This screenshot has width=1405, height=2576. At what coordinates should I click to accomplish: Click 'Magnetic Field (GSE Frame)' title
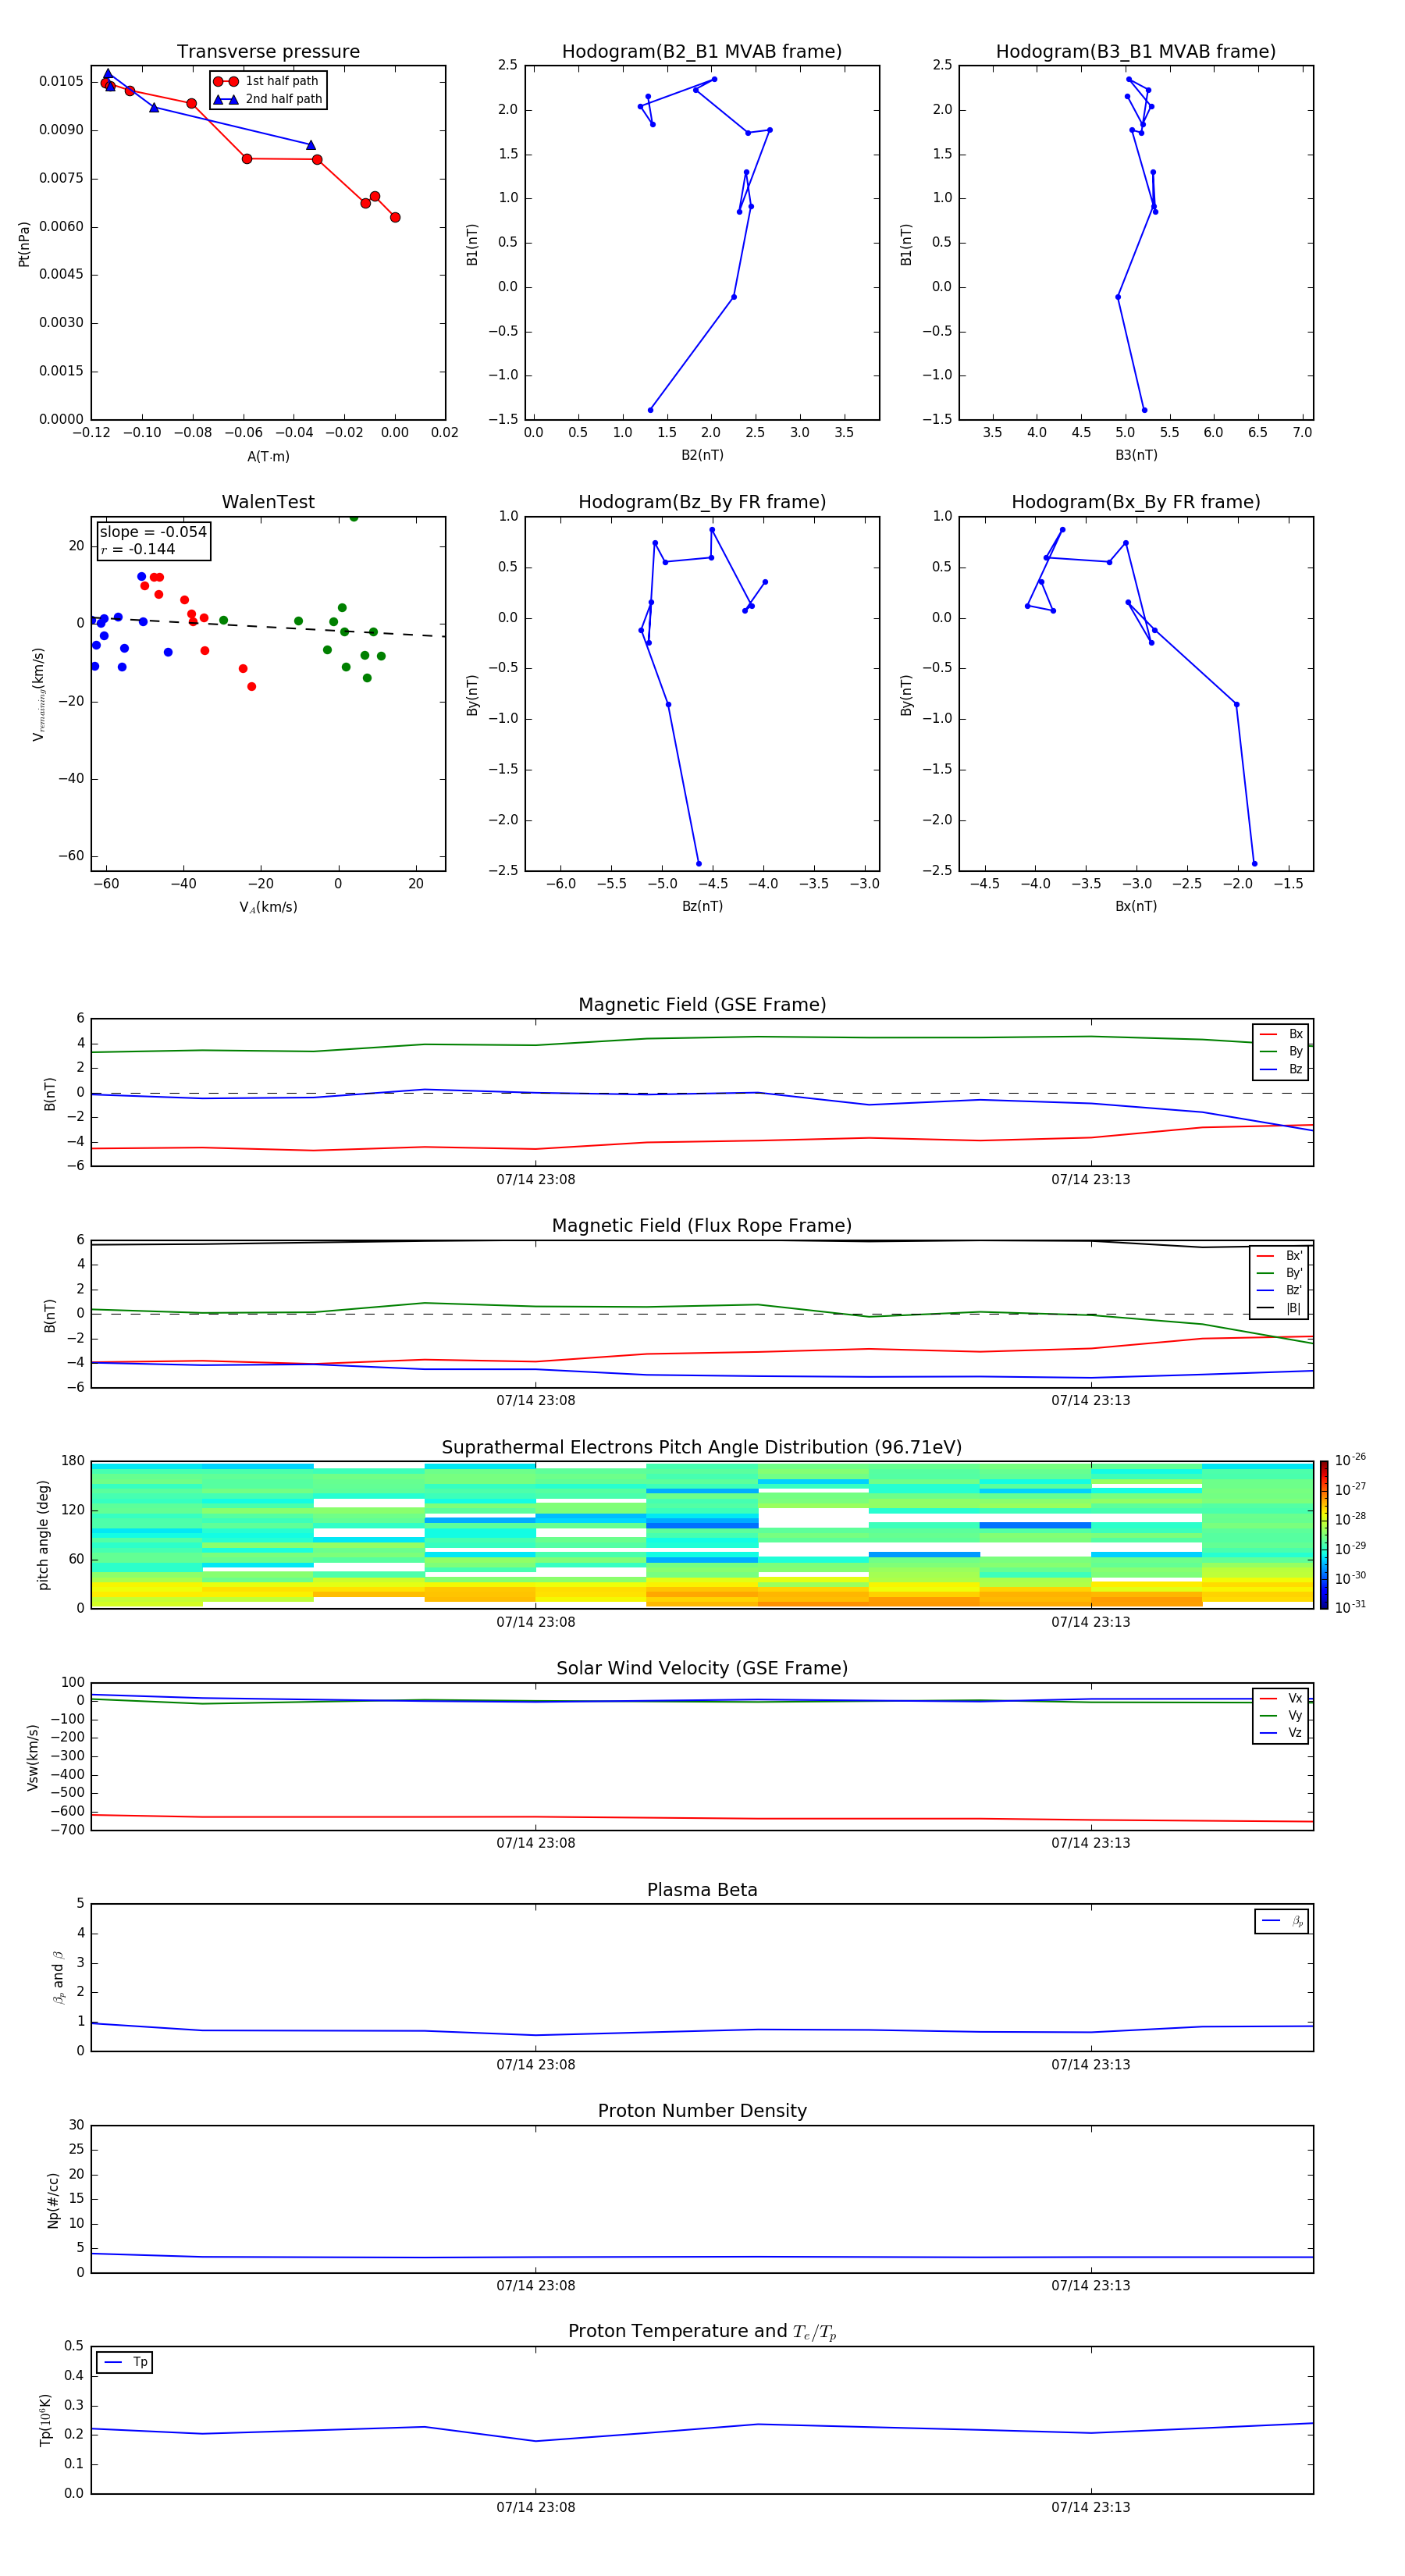coord(702,1004)
